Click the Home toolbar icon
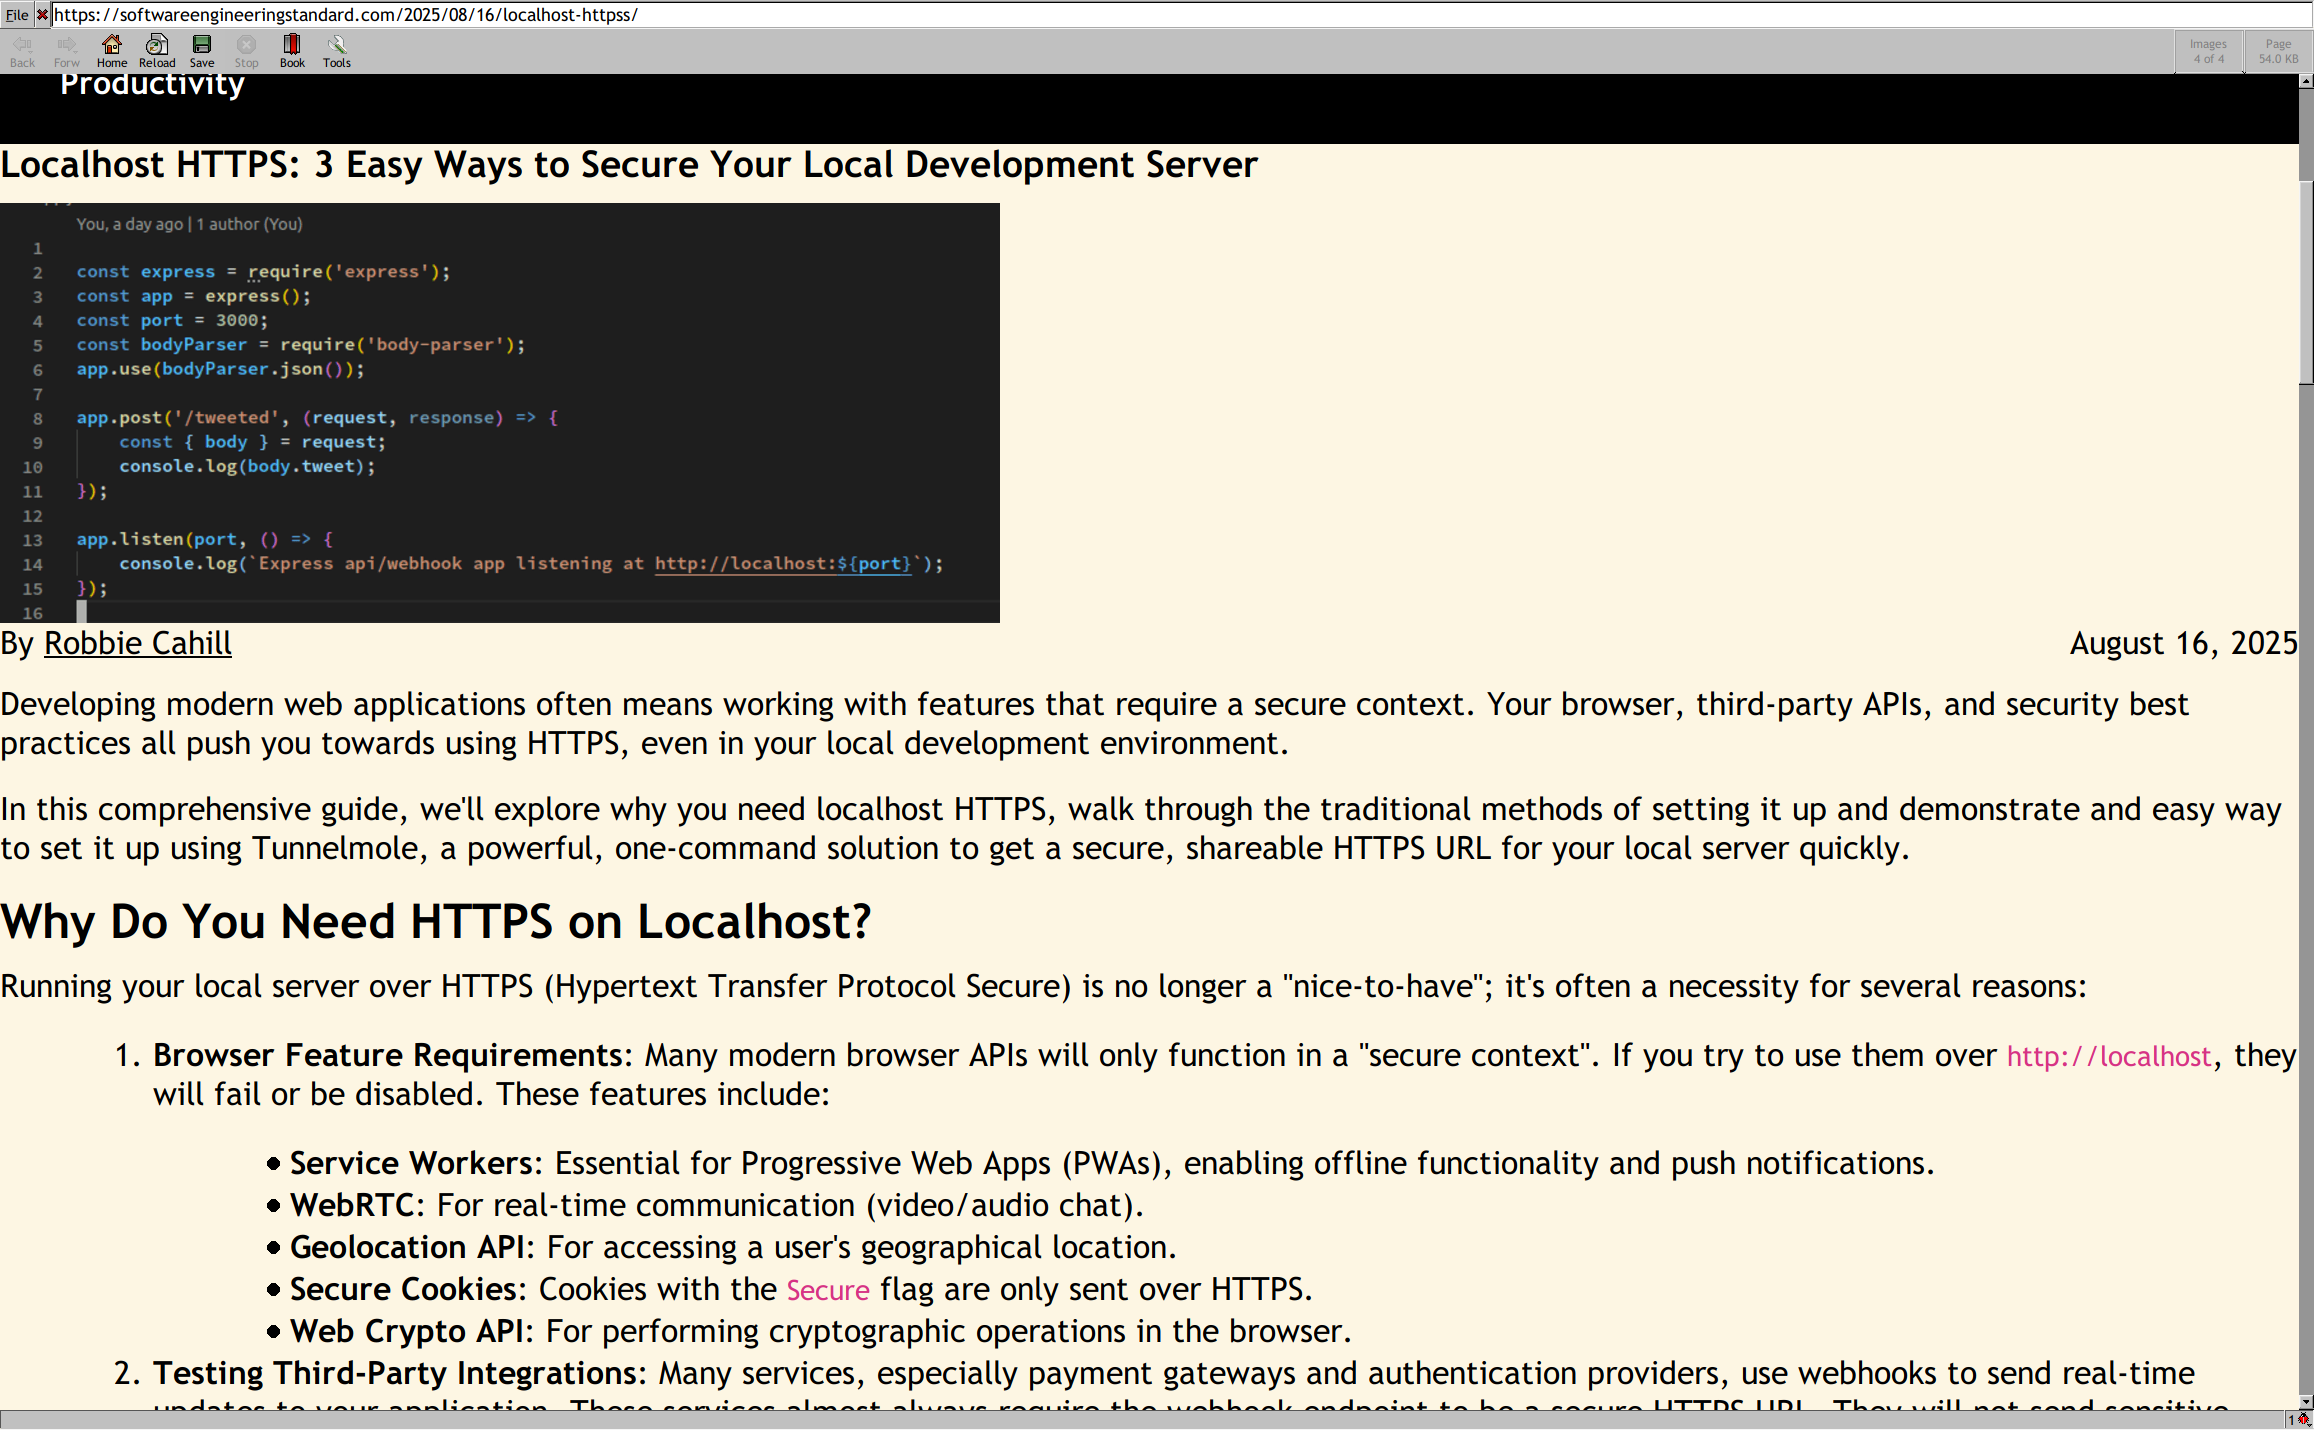2314x1430 pixels. (111, 50)
